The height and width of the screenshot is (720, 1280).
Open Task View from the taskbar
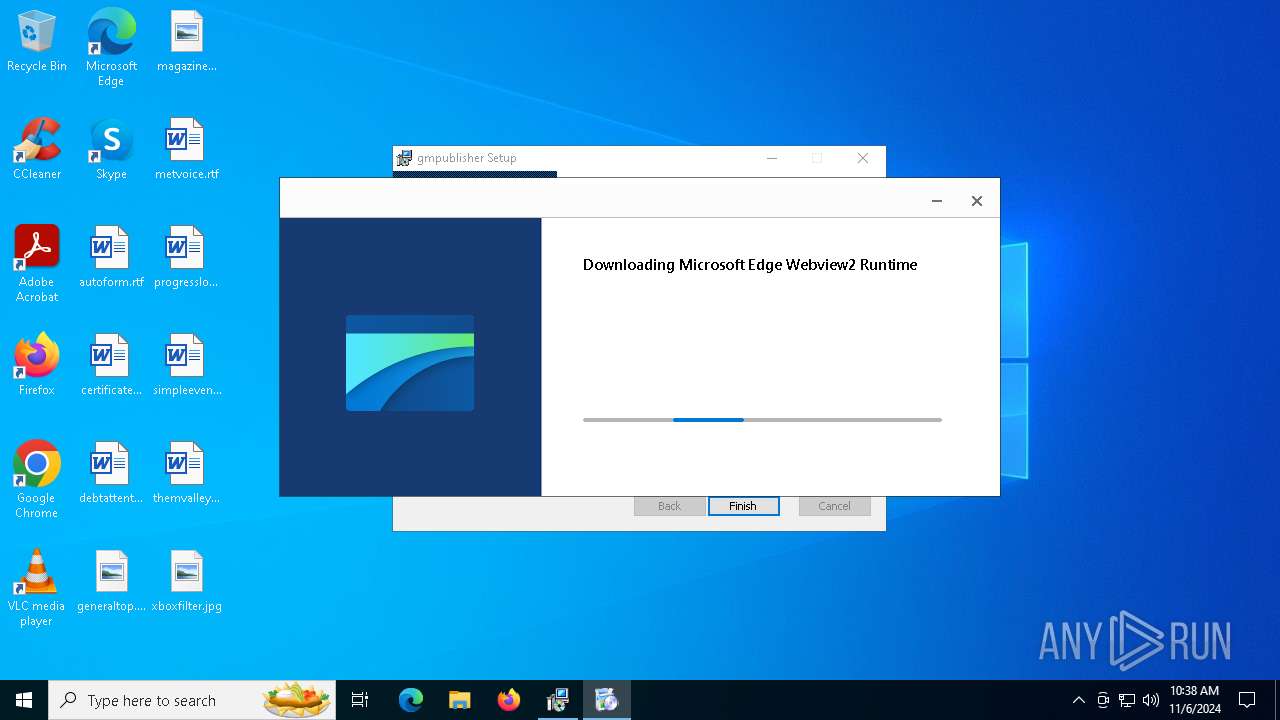click(x=360, y=700)
